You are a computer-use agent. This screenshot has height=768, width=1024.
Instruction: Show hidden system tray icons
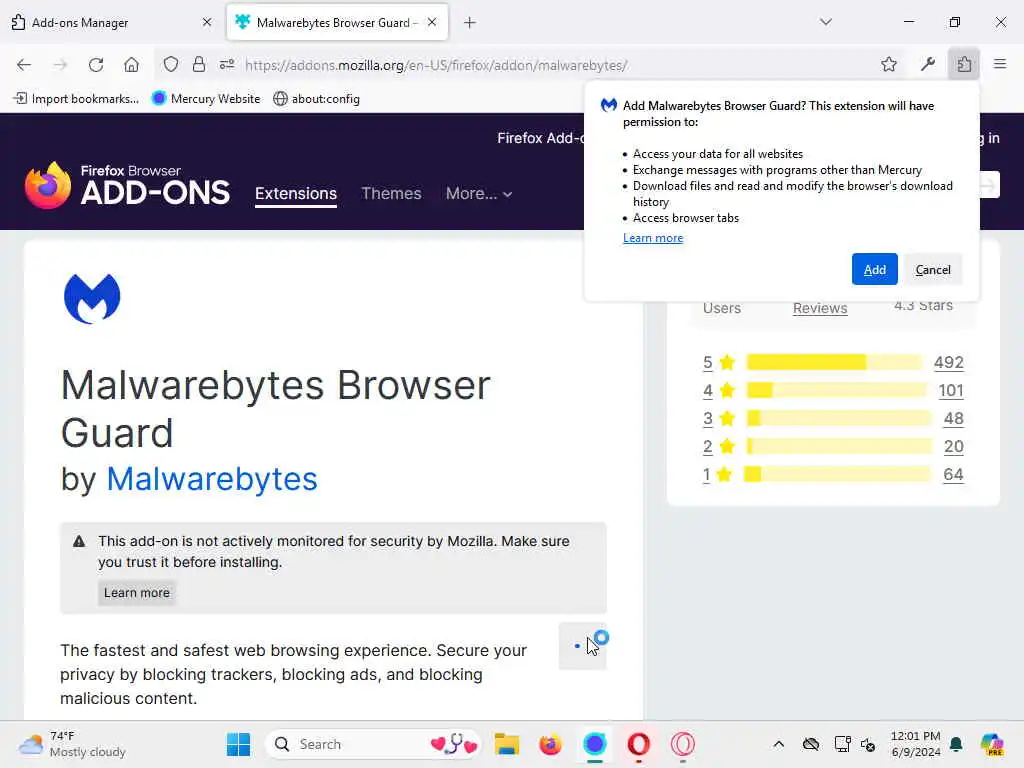coord(778,744)
